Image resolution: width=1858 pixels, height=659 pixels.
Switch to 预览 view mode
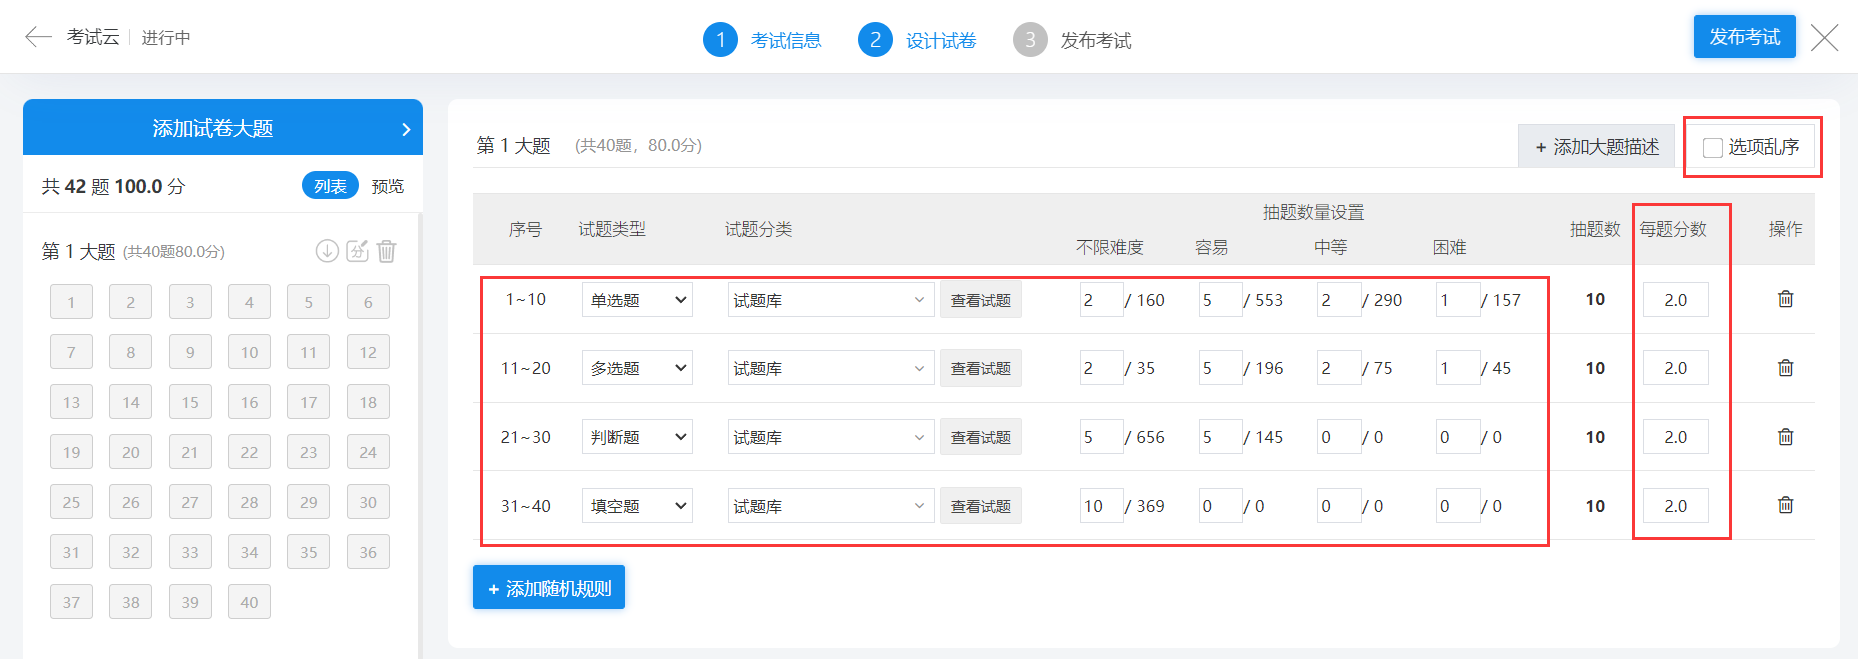[387, 186]
